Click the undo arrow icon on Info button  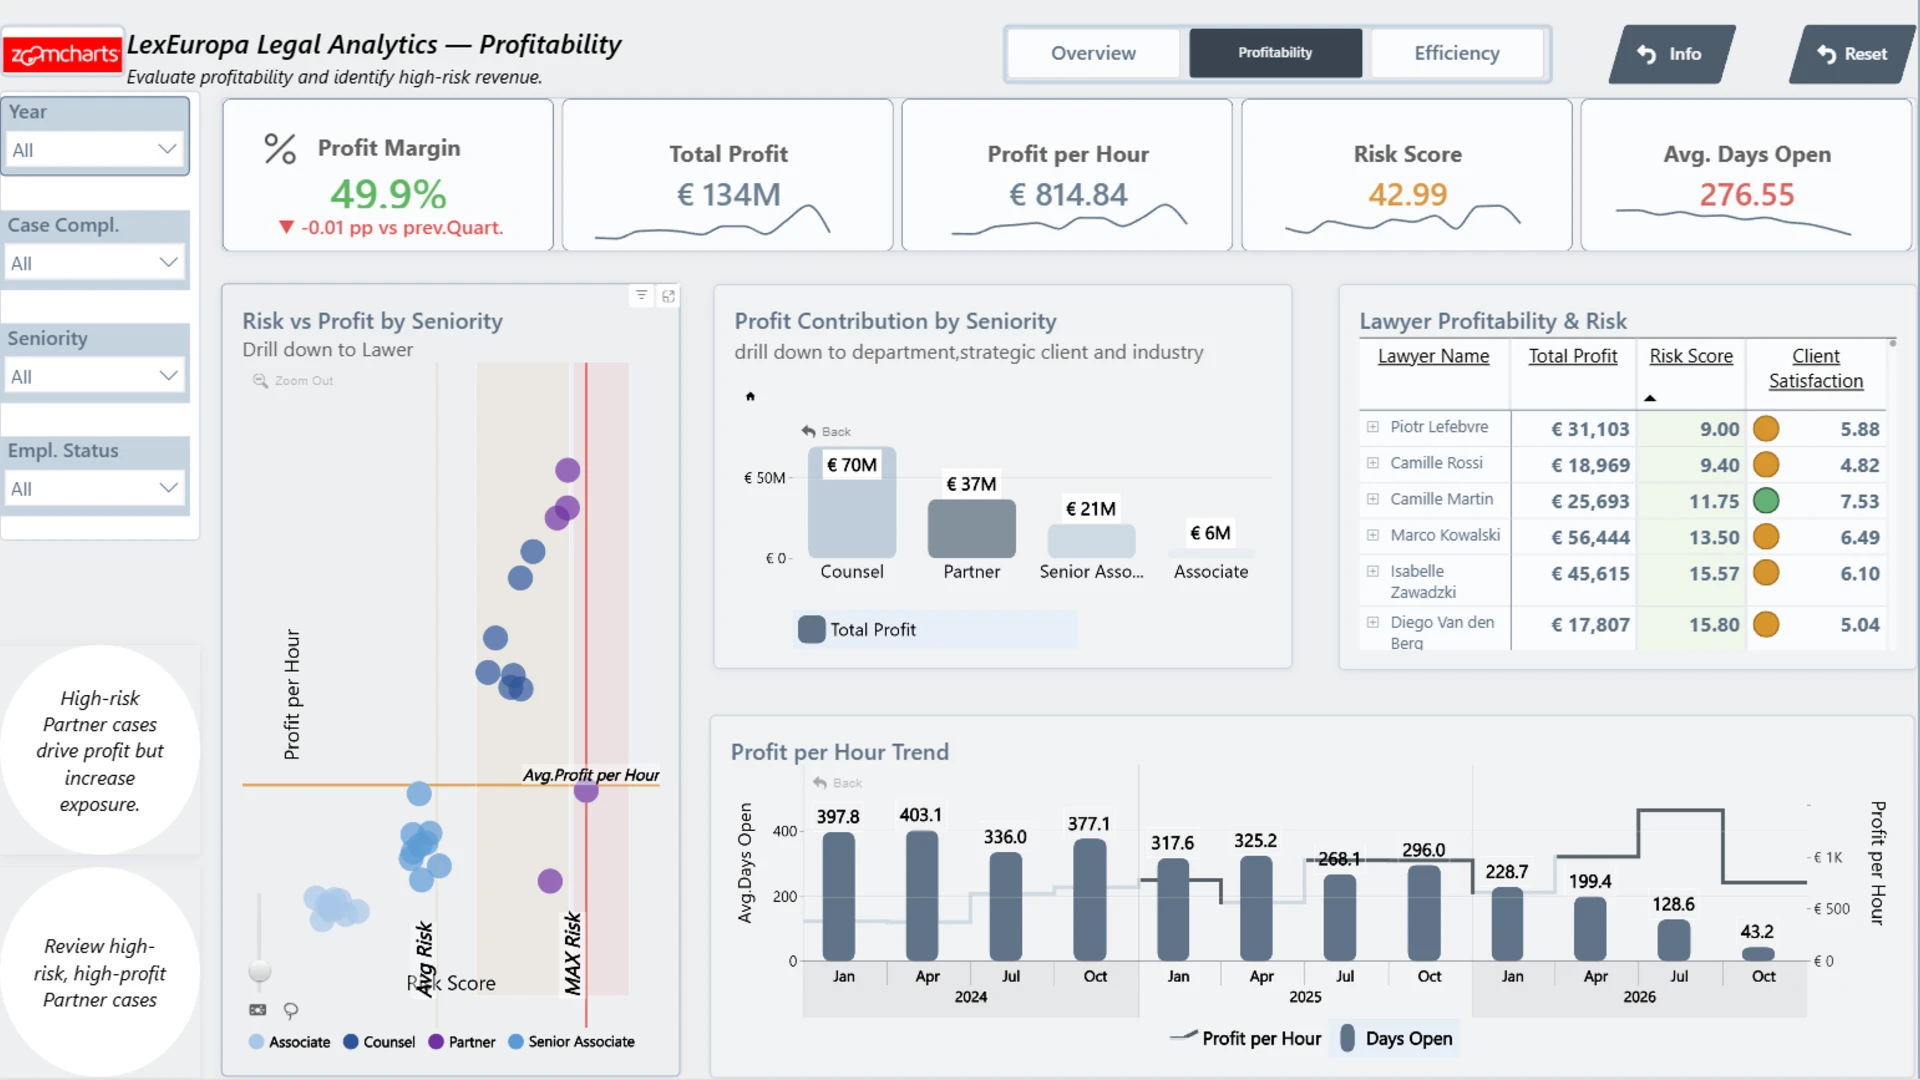[x=1646, y=54]
